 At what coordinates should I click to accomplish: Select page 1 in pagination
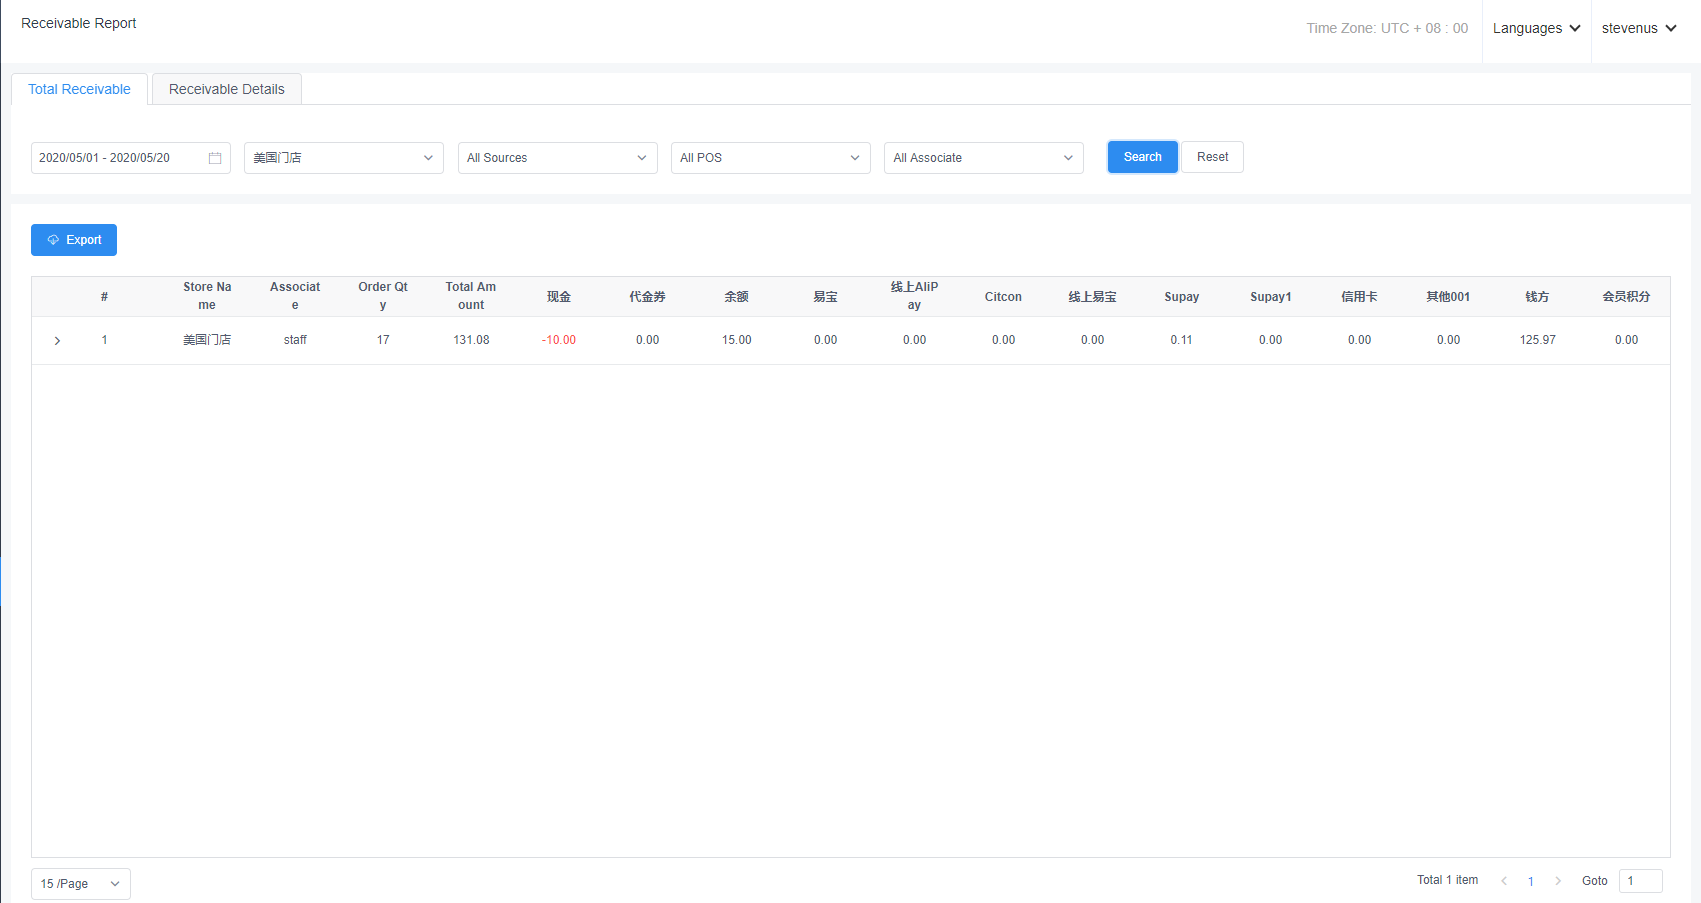click(x=1531, y=881)
